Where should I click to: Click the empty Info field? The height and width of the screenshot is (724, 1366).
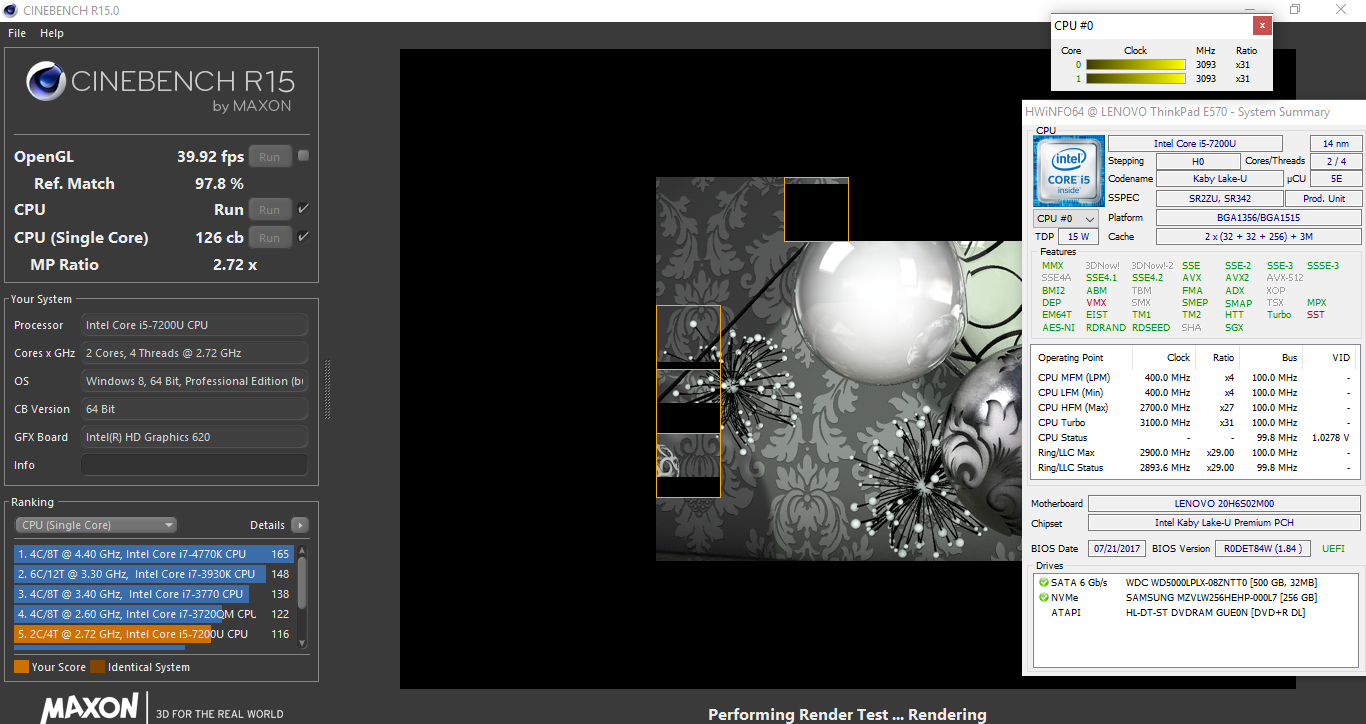[x=194, y=465]
